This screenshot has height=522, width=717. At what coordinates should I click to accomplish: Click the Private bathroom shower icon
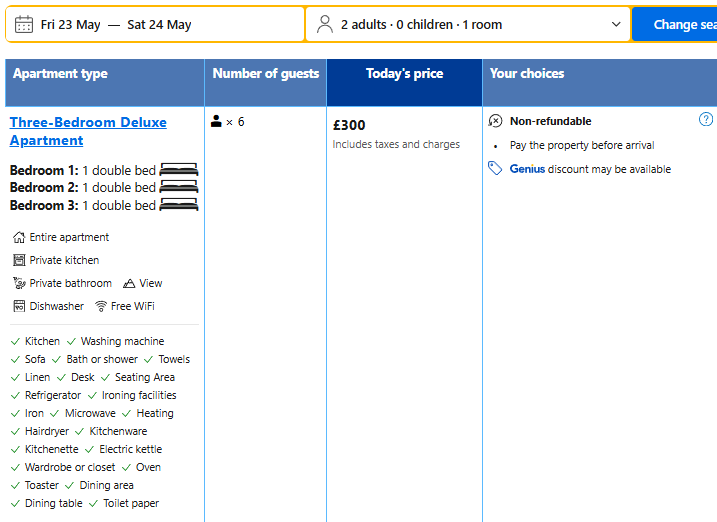(x=19, y=283)
